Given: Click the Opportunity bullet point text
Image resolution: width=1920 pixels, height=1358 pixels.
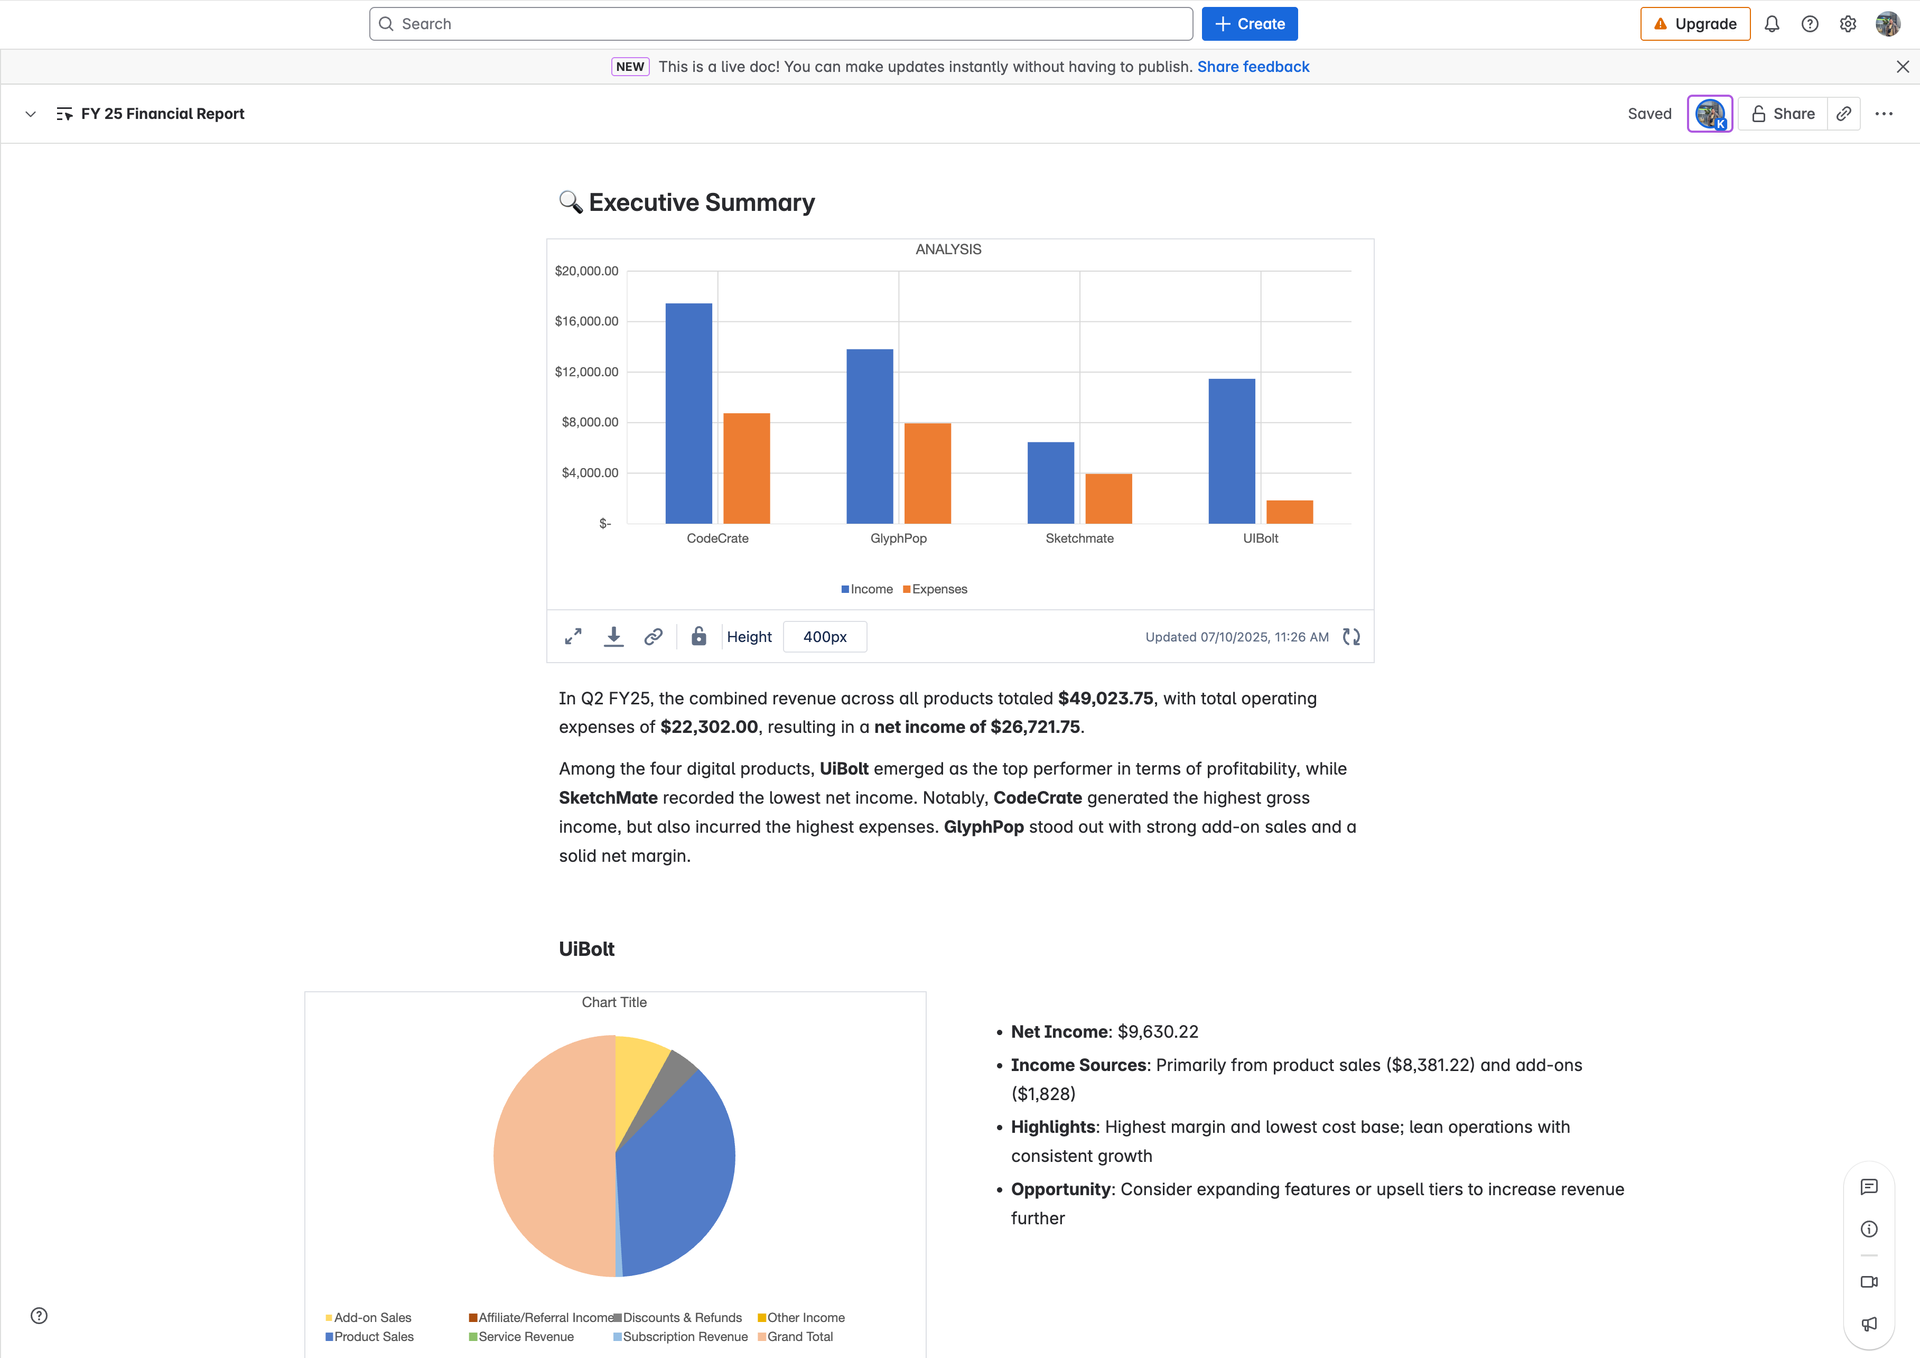Looking at the screenshot, I should 1317,1204.
